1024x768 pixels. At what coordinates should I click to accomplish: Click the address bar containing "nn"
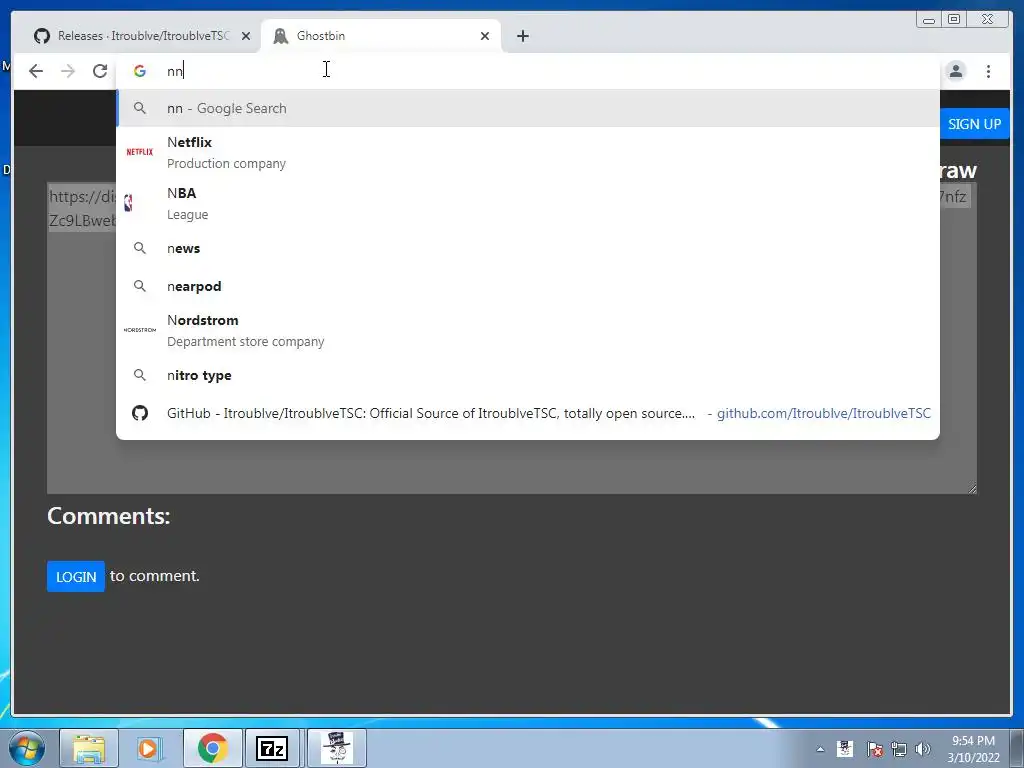coord(528,71)
